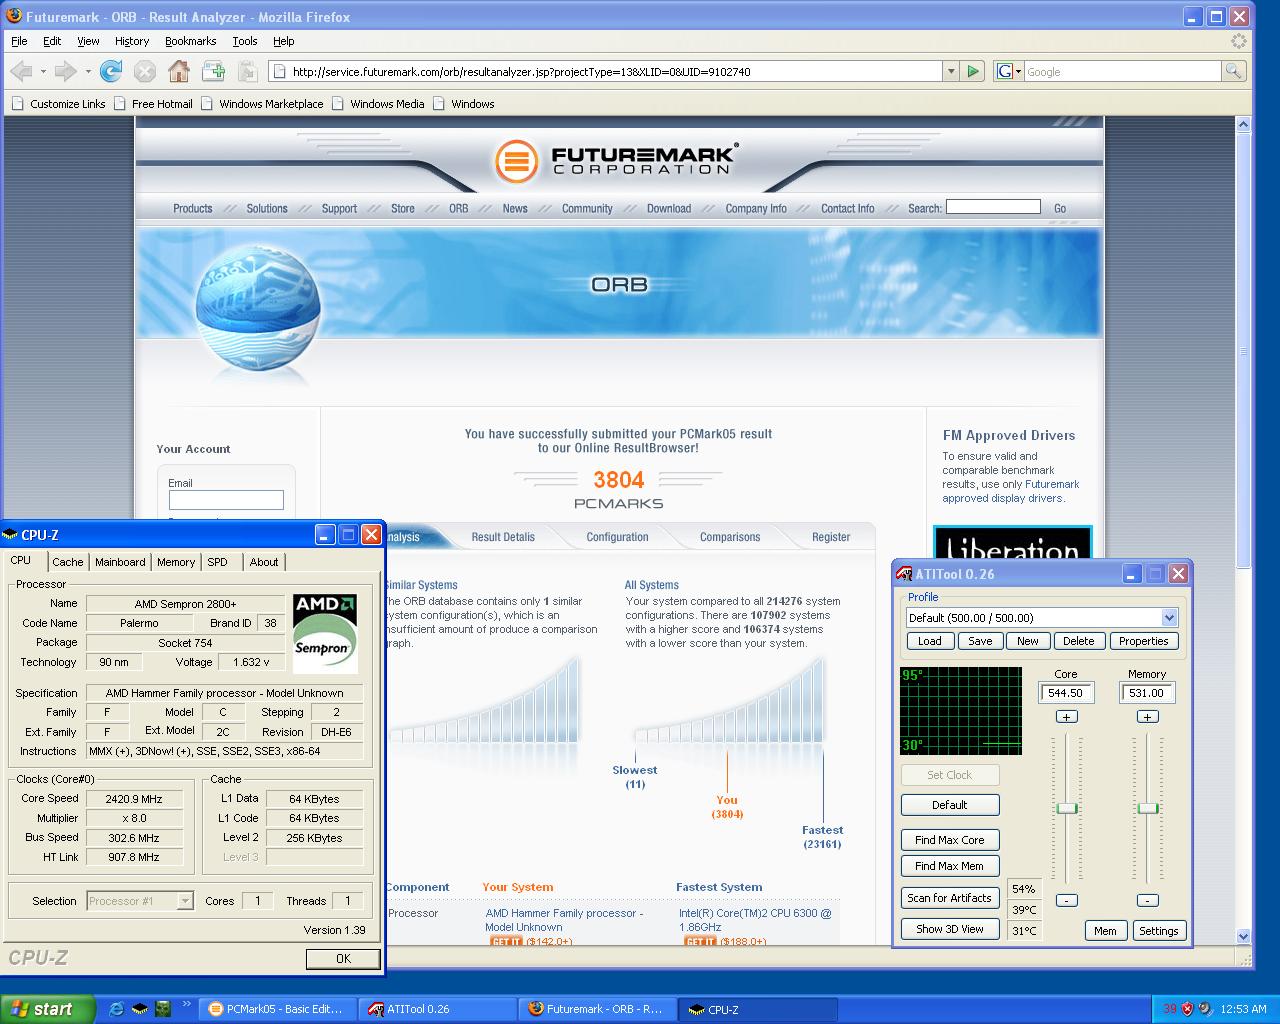Image resolution: width=1280 pixels, height=1024 pixels.
Task: Click ATITool Properties button
Action: (x=1144, y=641)
